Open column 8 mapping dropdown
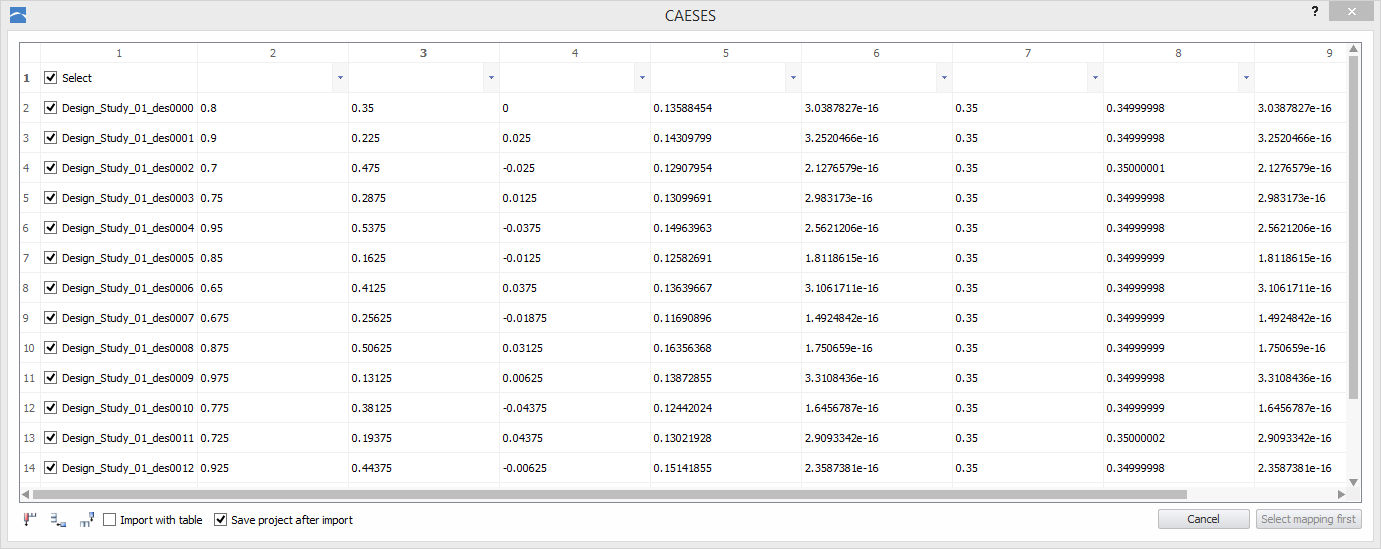1381x549 pixels. pyautogui.click(x=1246, y=78)
